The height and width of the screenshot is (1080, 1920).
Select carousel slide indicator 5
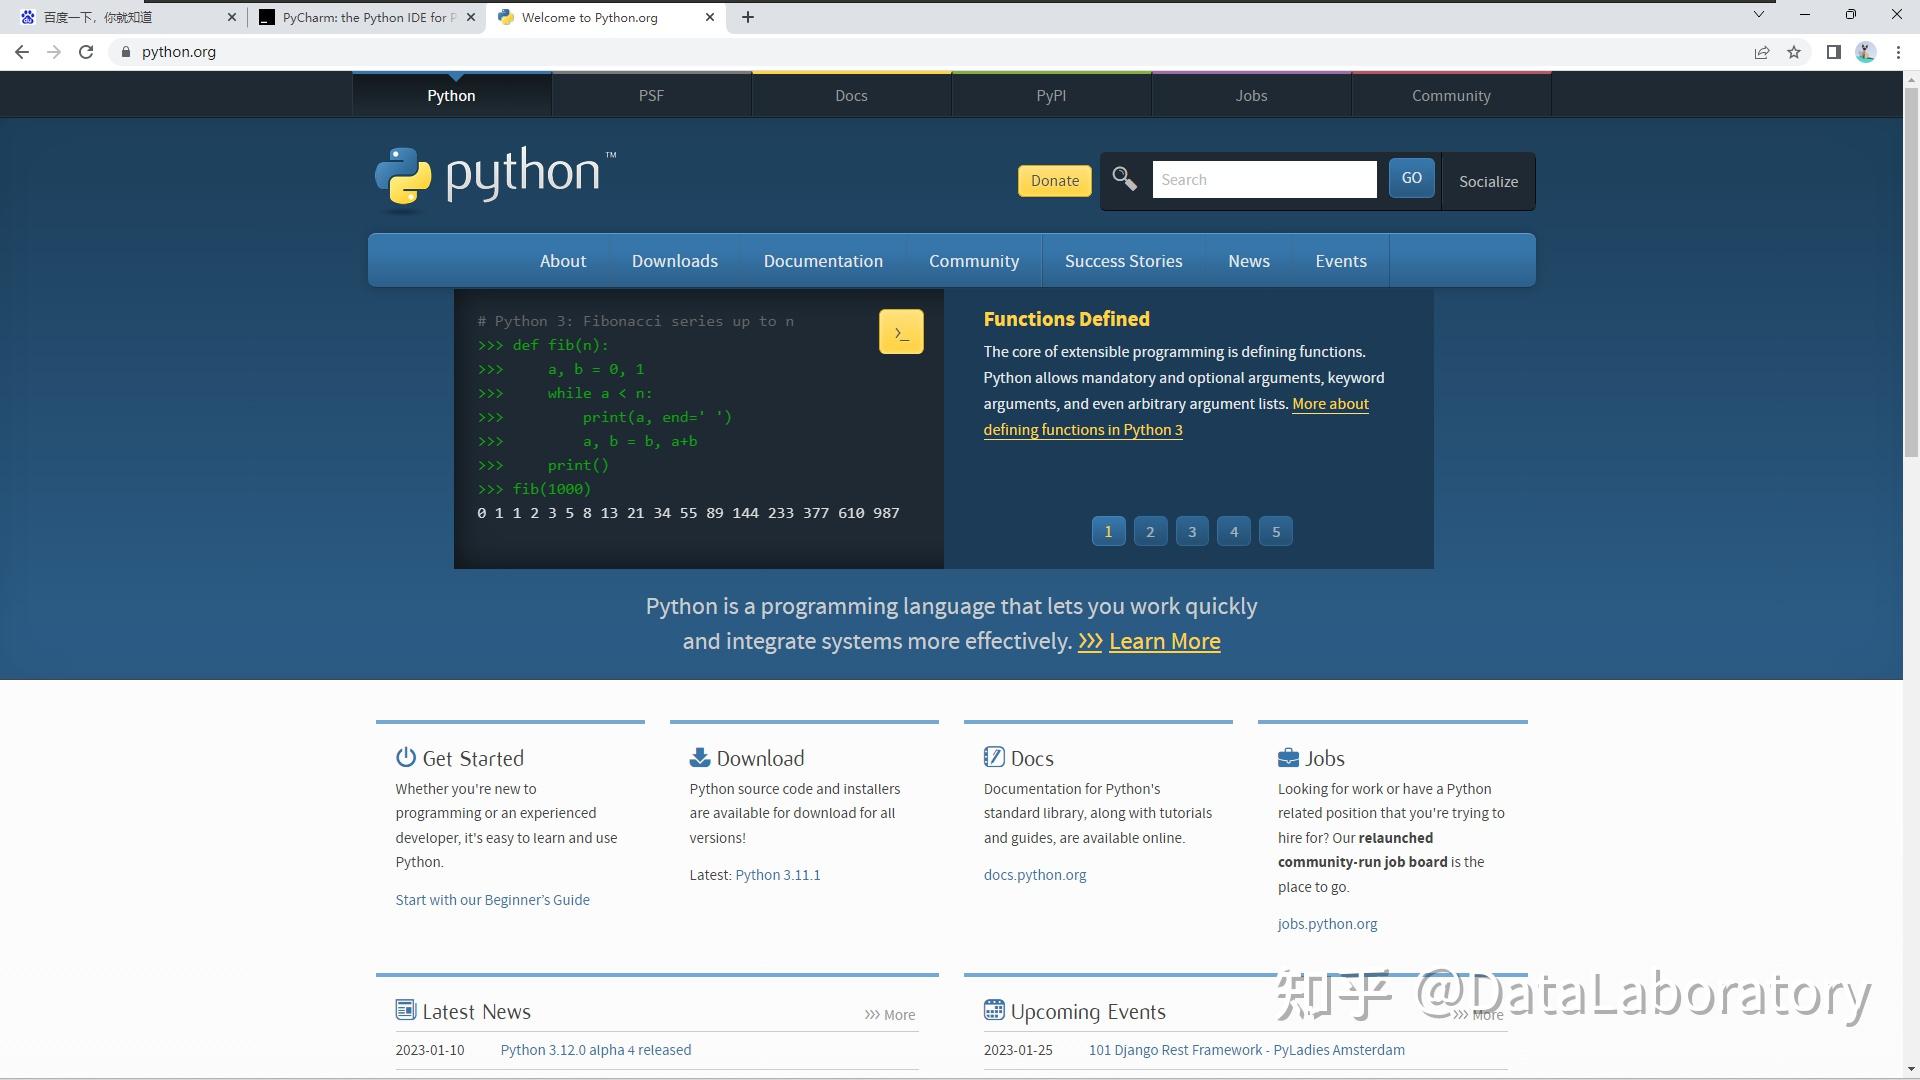pyautogui.click(x=1276, y=531)
